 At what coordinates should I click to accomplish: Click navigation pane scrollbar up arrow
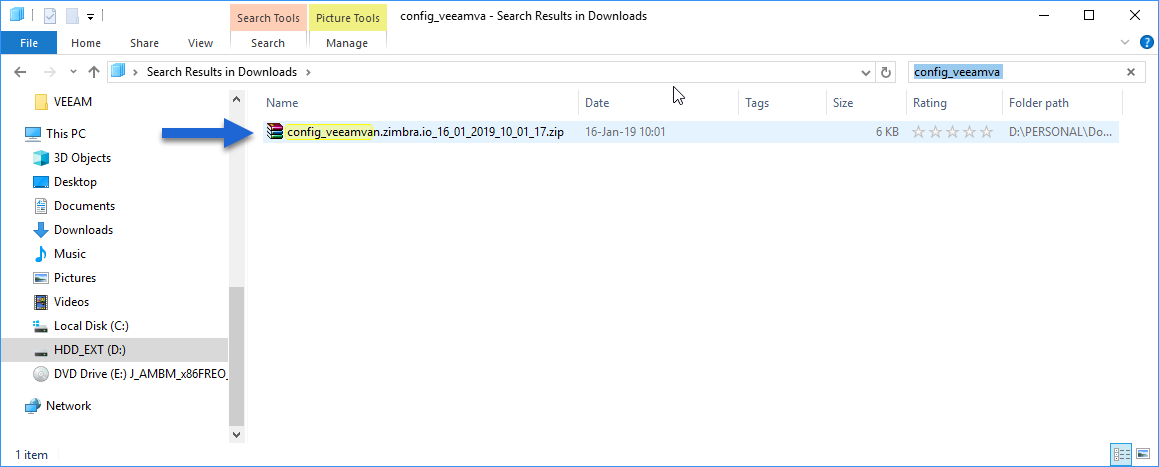pyautogui.click(x=236, y=98)
